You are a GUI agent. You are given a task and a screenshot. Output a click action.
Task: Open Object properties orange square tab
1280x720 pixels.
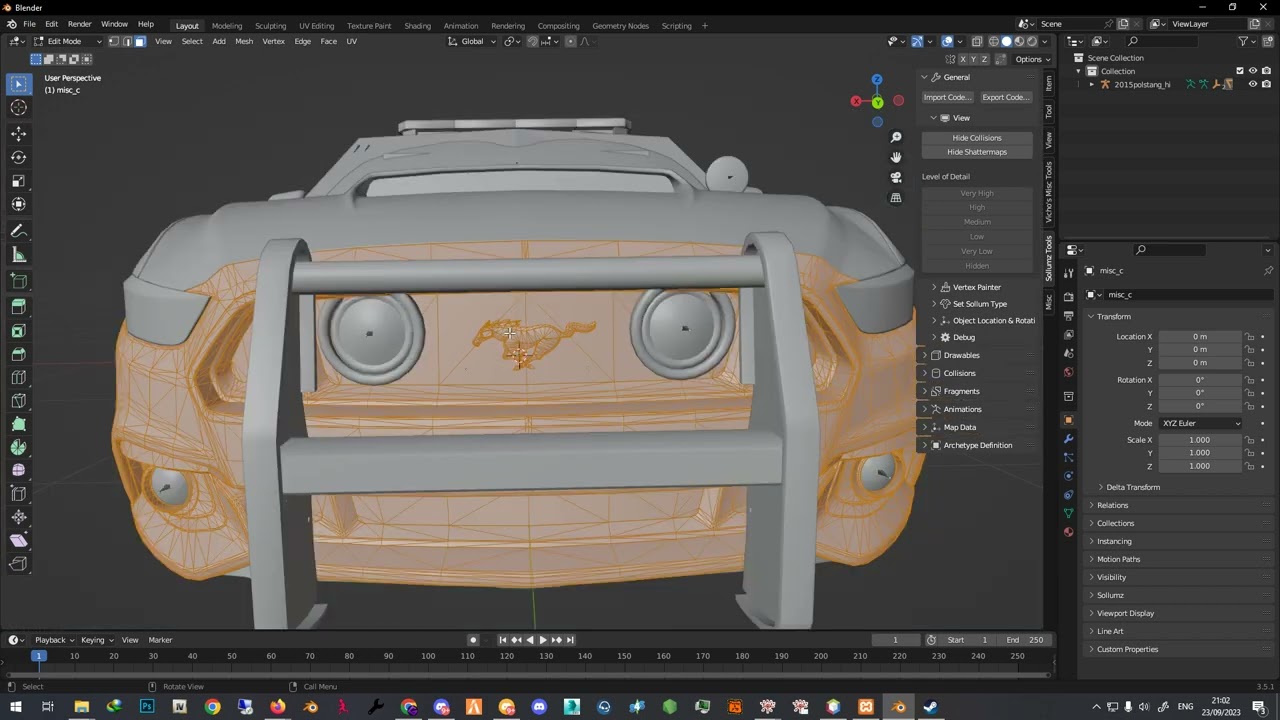point(1069,420)
